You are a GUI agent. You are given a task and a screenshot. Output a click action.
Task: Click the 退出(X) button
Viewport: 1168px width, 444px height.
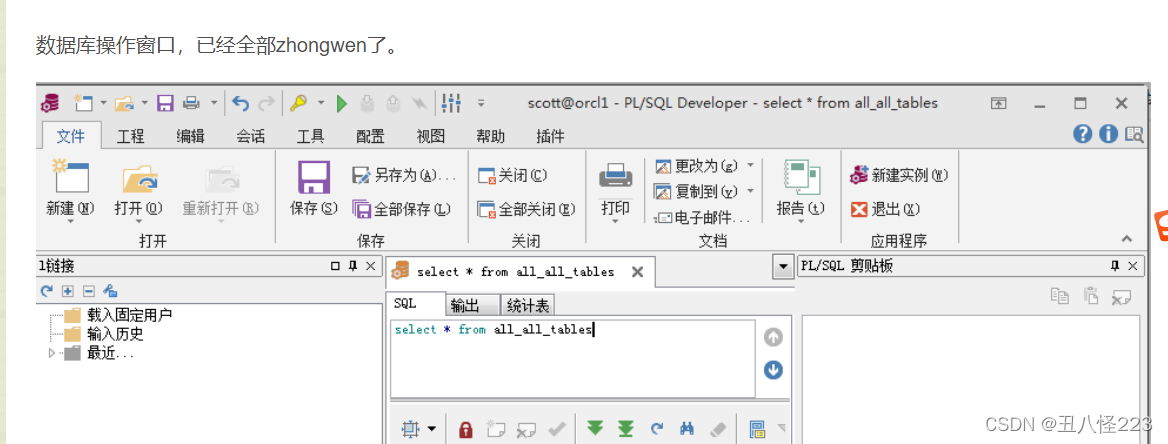click(x=886, y=209)
